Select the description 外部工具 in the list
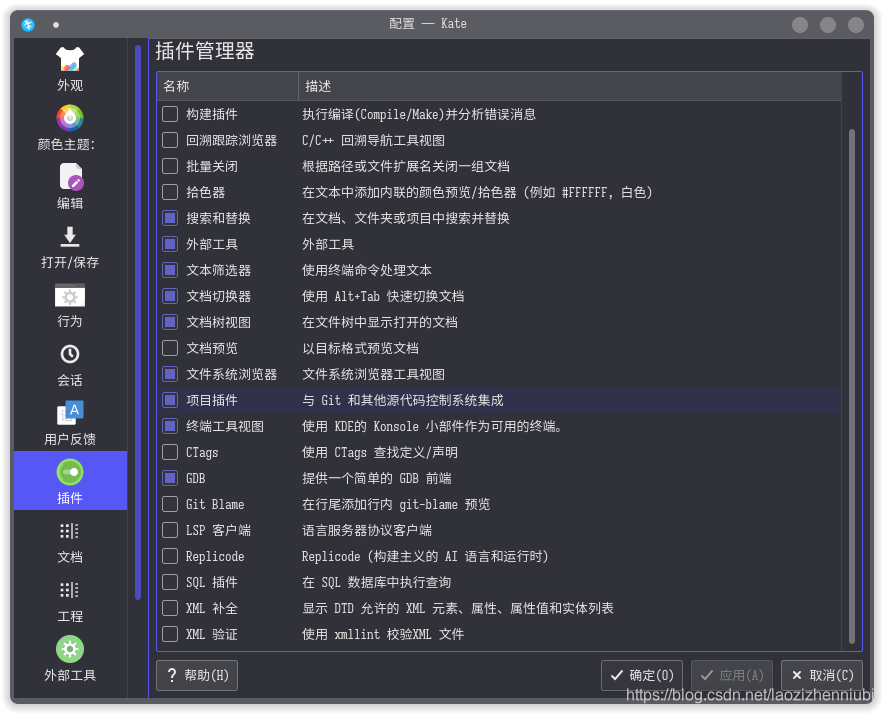Image resolution: width=884 pixels, height=714 pixels. pyautogui.click(x=328, y=244)
